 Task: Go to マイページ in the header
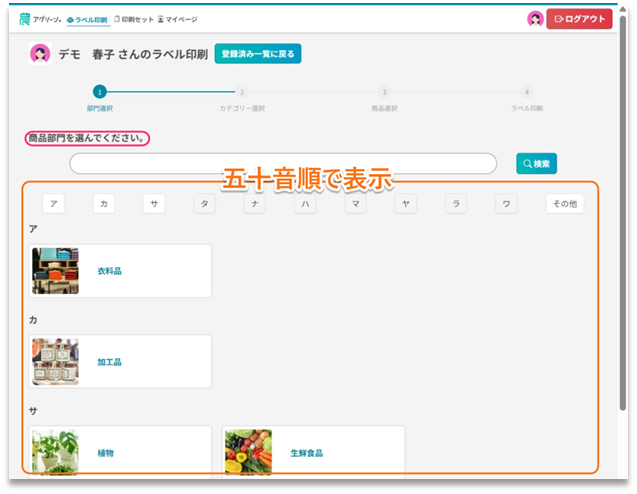point(178,19)
